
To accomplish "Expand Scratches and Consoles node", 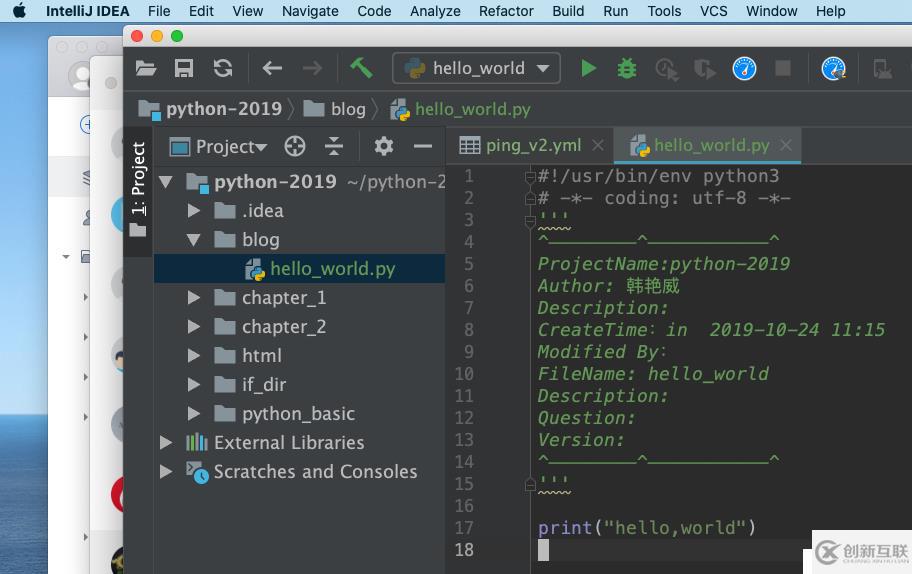I will coord(166,471).
